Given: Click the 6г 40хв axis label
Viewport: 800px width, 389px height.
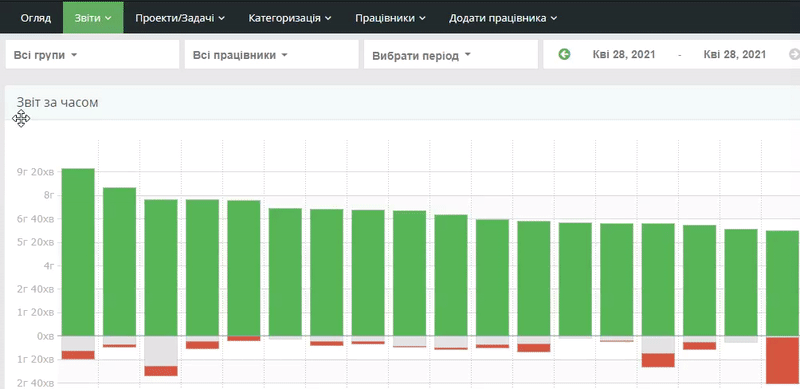Looking at the screenshot, I should pyautogui.click(x=35, y=219).
